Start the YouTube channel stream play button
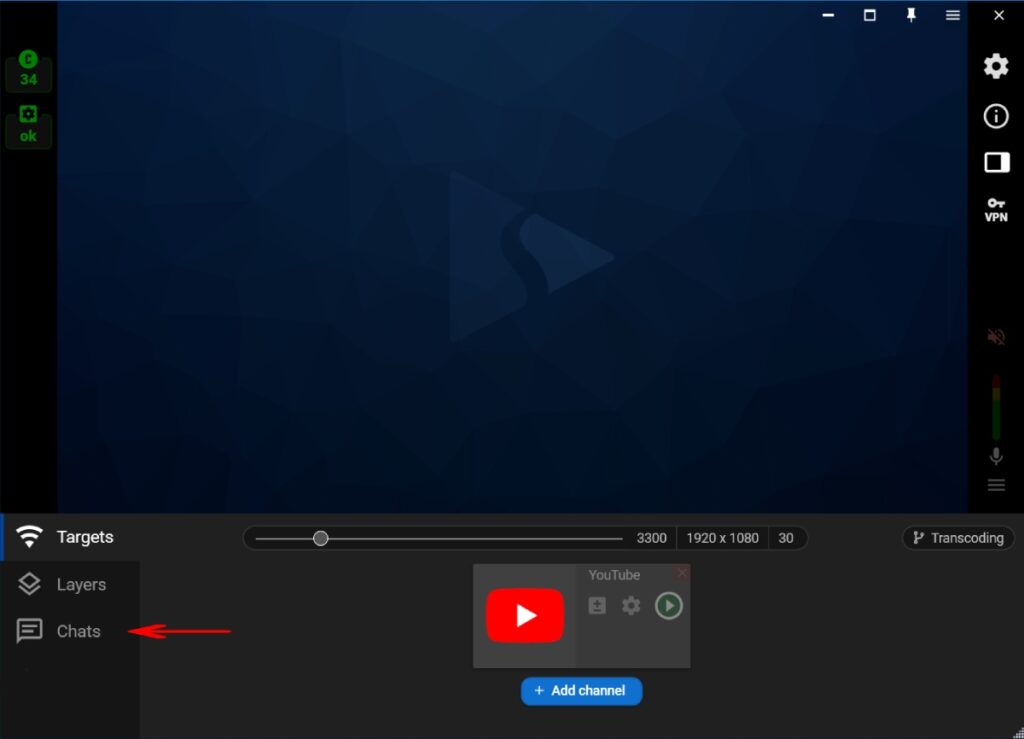 pos(668,606)
